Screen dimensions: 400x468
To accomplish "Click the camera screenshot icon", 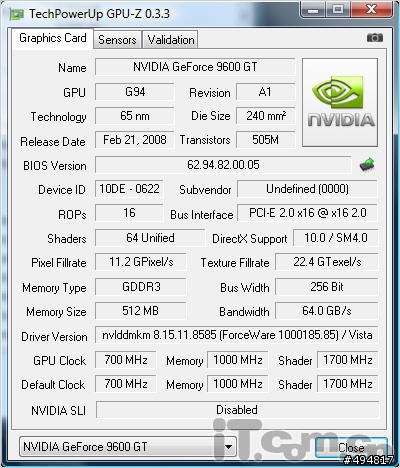I will pyautogui.click(x=375, y=38).
